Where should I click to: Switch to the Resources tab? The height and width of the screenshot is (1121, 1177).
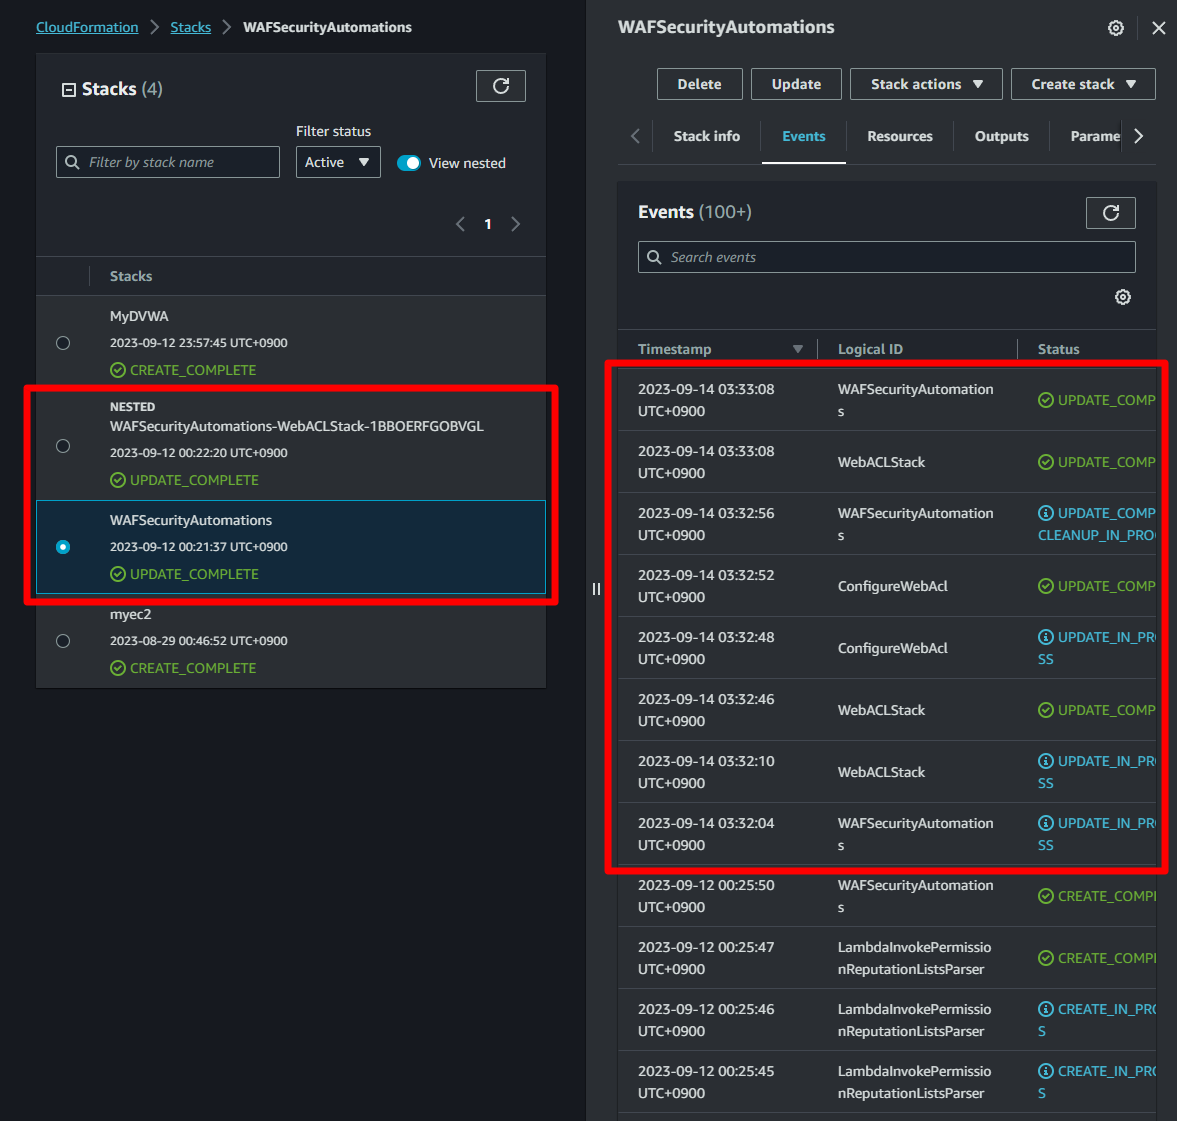[899, 137]
